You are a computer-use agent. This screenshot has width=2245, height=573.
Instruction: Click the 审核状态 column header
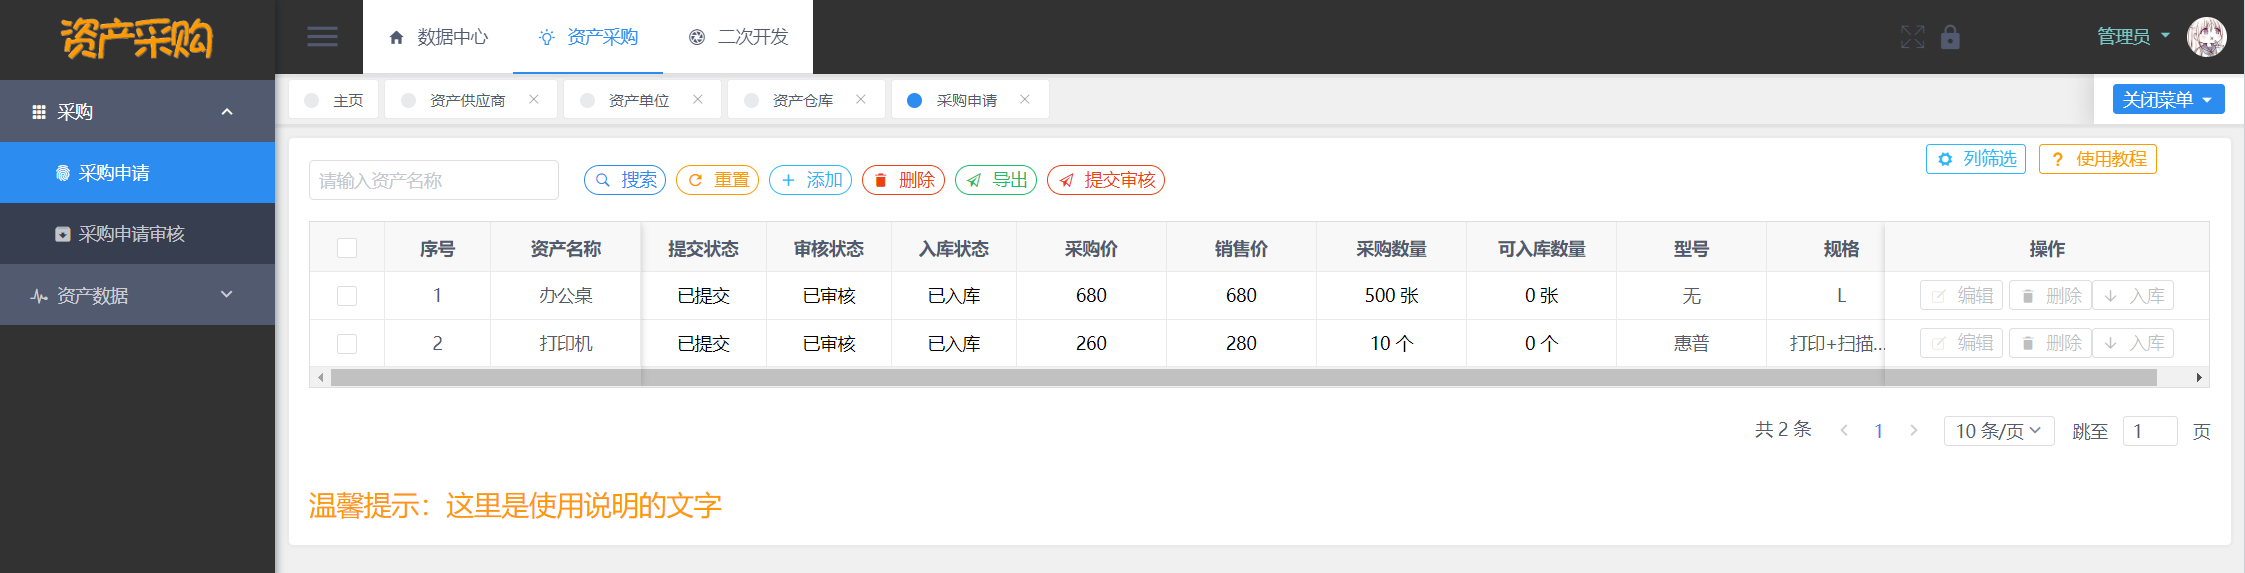tap(829, 248)
